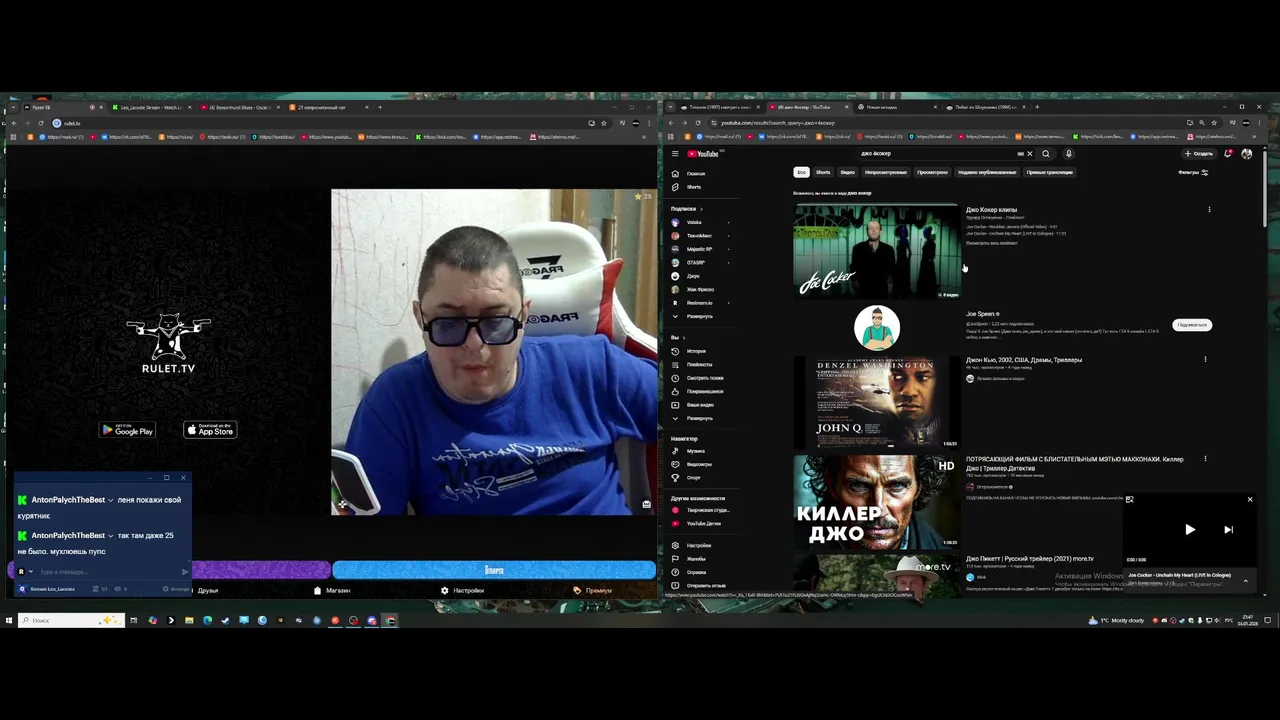Click the Создать button on YouTube
This screenshot has width=1280, height=720.
coord(1198,154)
